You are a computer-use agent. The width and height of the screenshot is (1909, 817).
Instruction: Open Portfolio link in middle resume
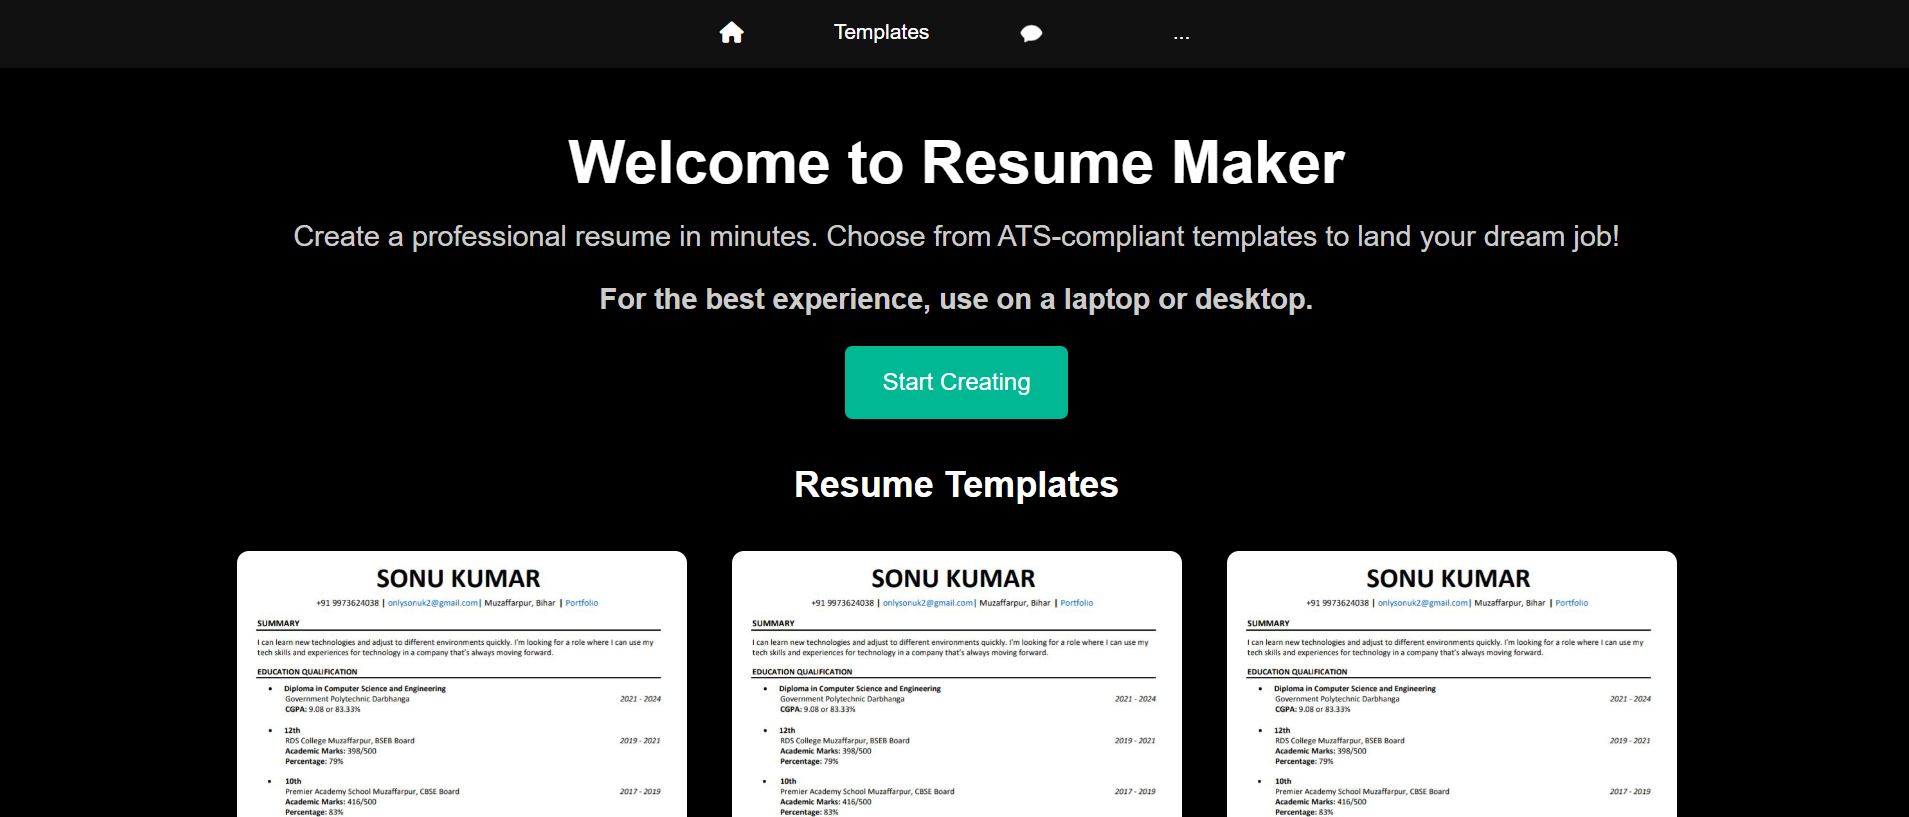[x=1076, y=603]
